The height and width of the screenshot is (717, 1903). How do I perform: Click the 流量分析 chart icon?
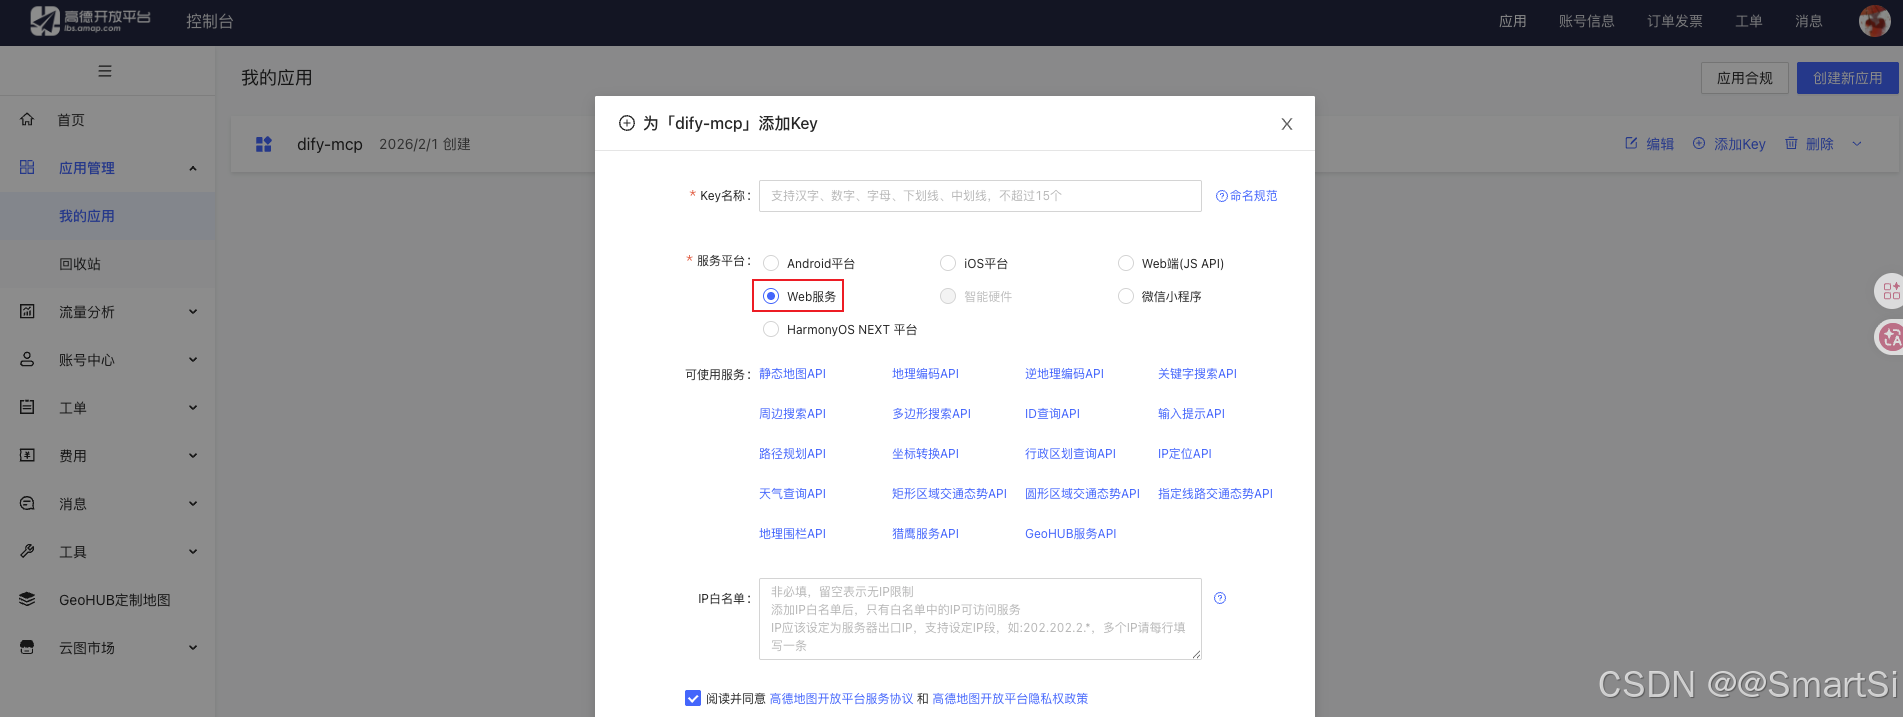coord(27,311)
